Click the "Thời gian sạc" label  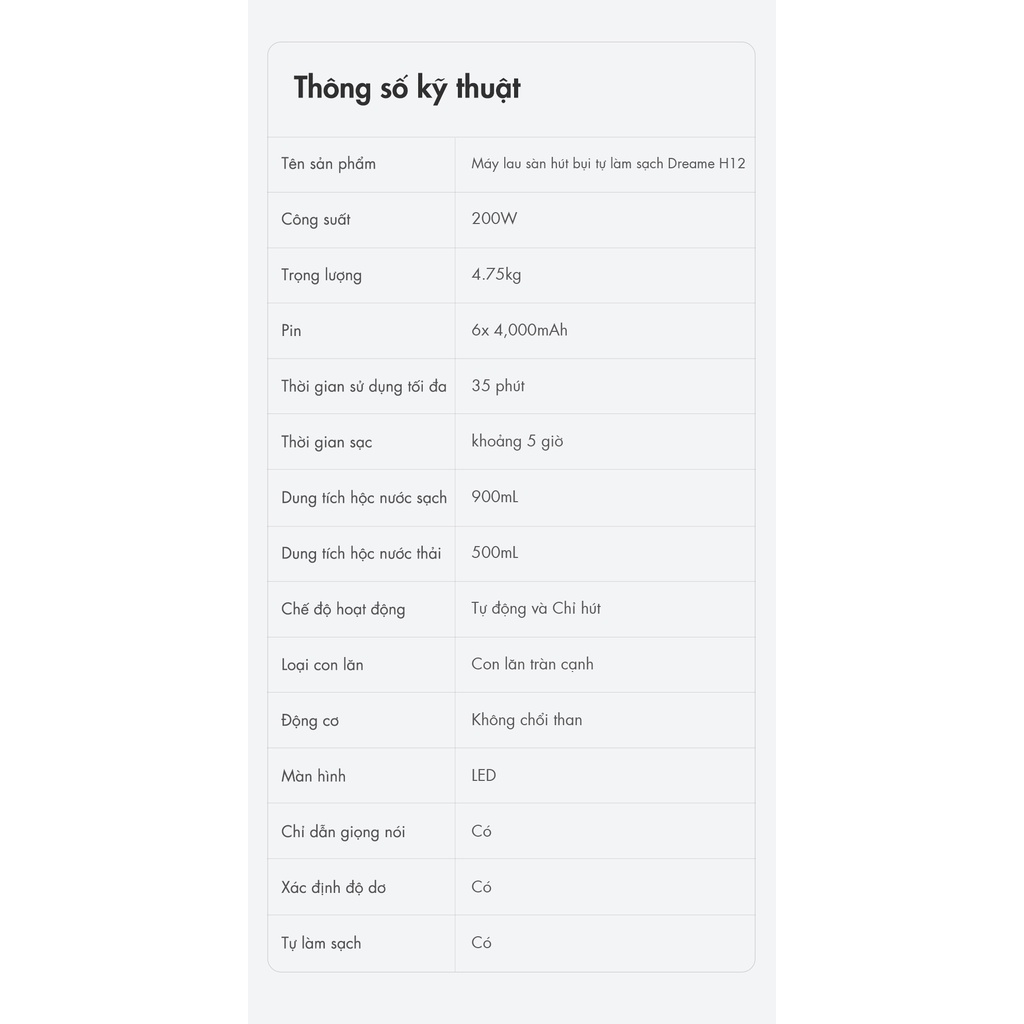(x=326, y=442)
